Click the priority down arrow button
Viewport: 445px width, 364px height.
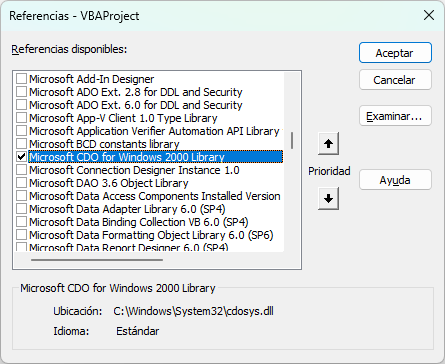(x=328, y=199)
